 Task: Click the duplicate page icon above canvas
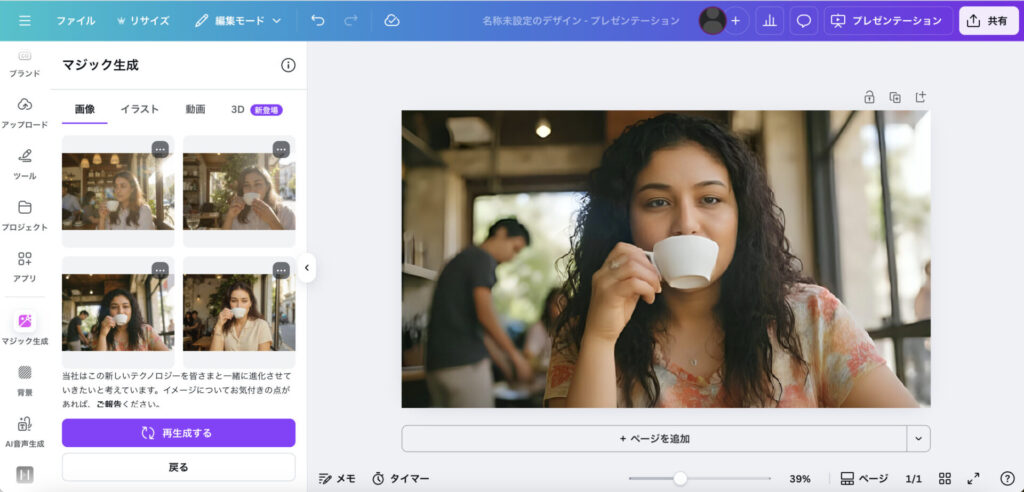click(895, 97)
